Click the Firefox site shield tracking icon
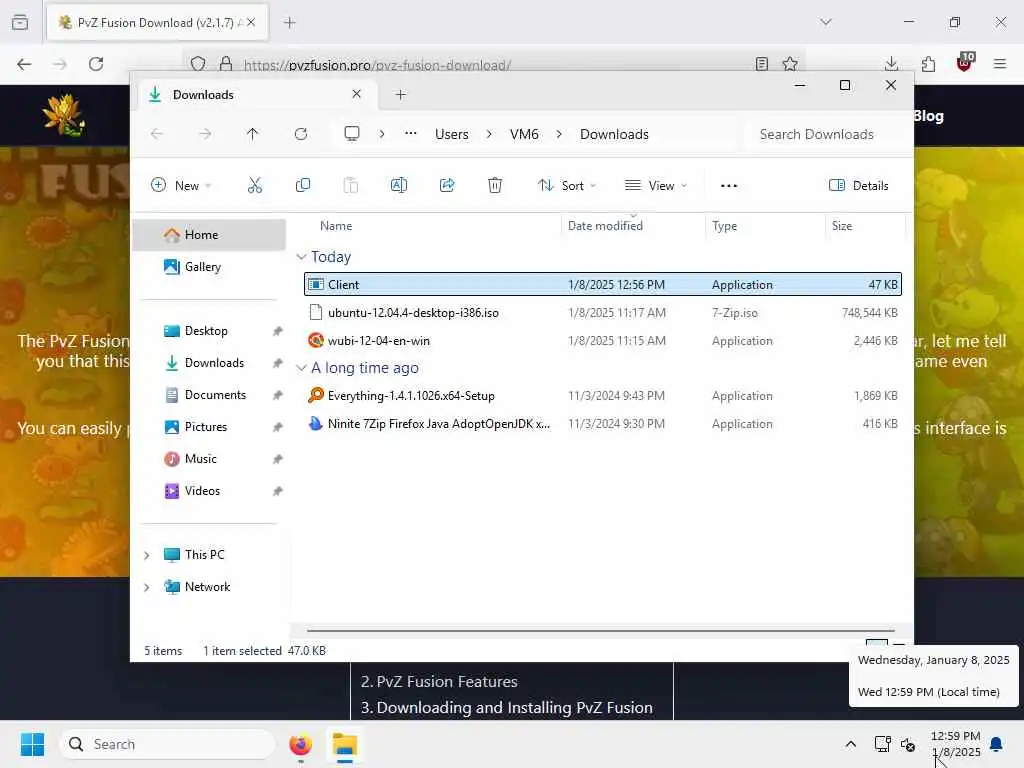The height and width of the screenshot is (768, 1024). (198, 64)
